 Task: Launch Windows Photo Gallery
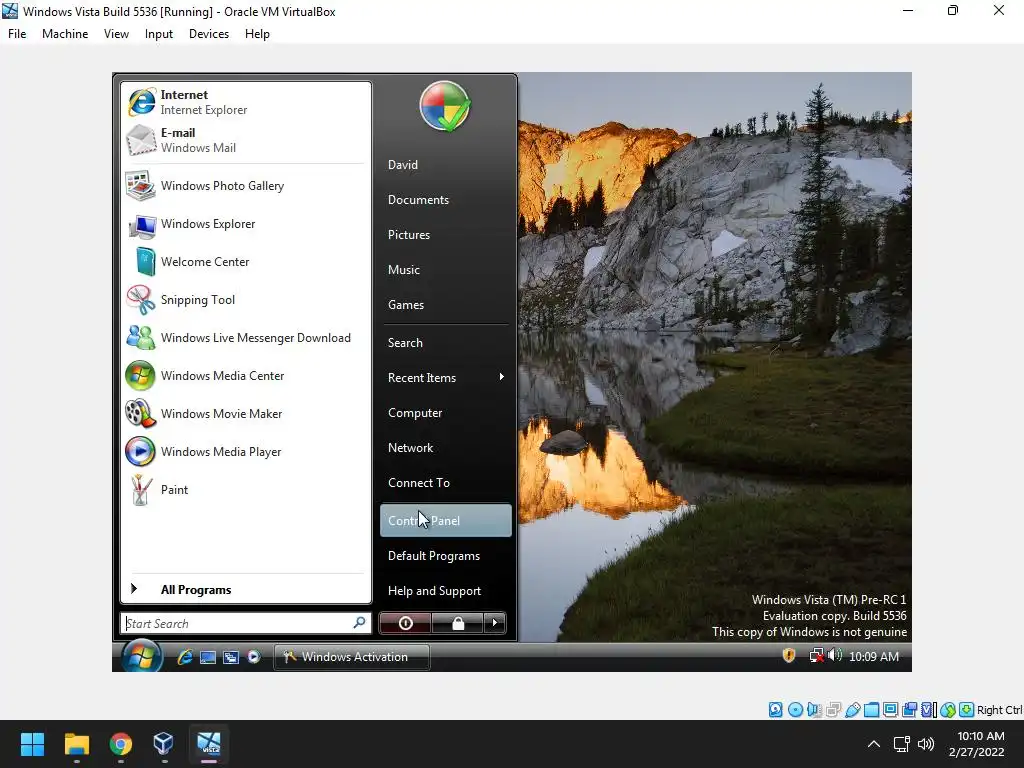[x=246, y=186]
